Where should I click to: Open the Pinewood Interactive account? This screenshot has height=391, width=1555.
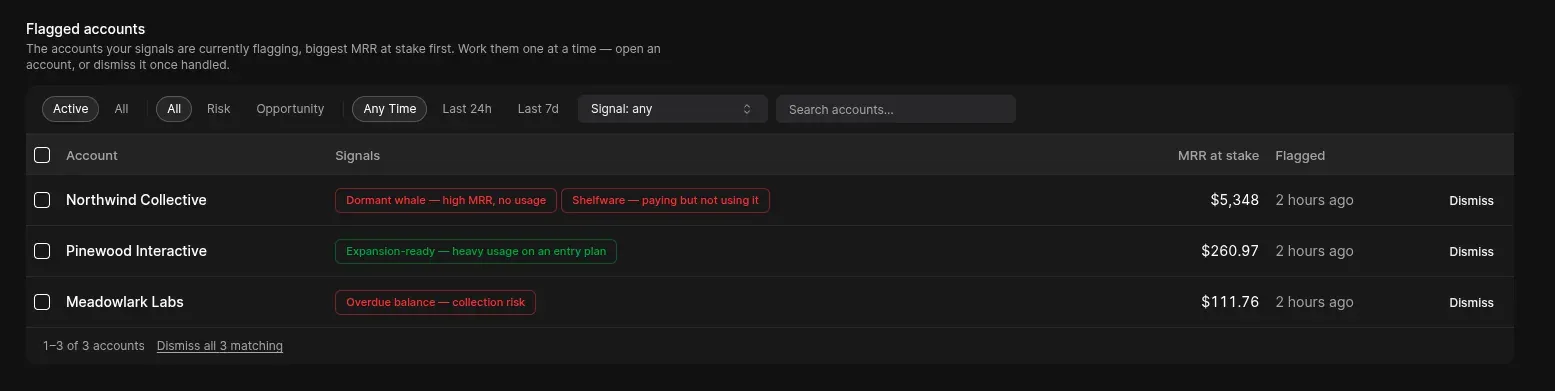pyautogui.click(x=136, y=251)
